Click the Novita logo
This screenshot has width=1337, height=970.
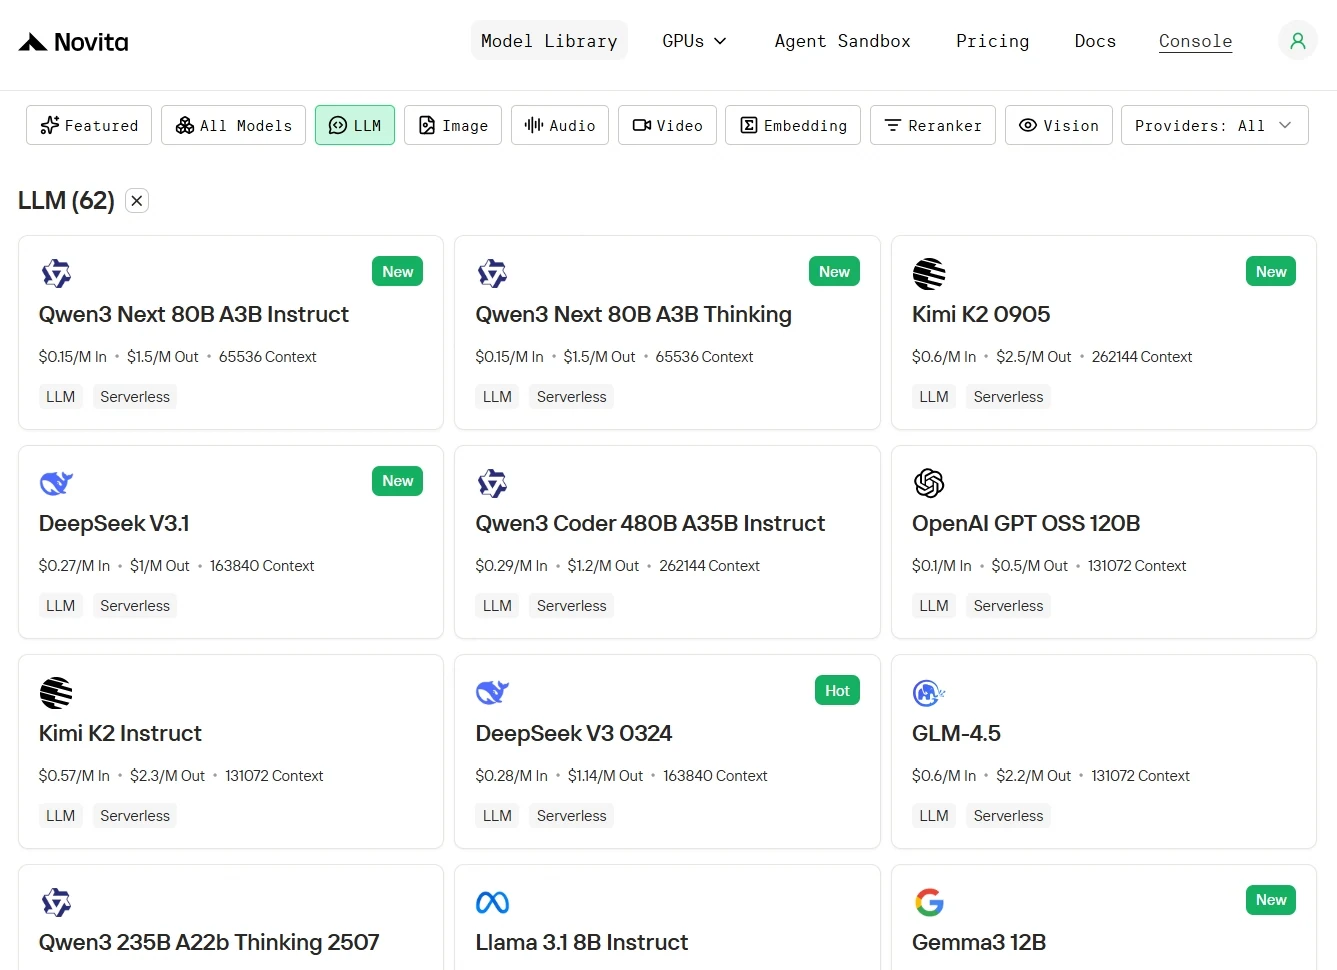pos(74,42)
